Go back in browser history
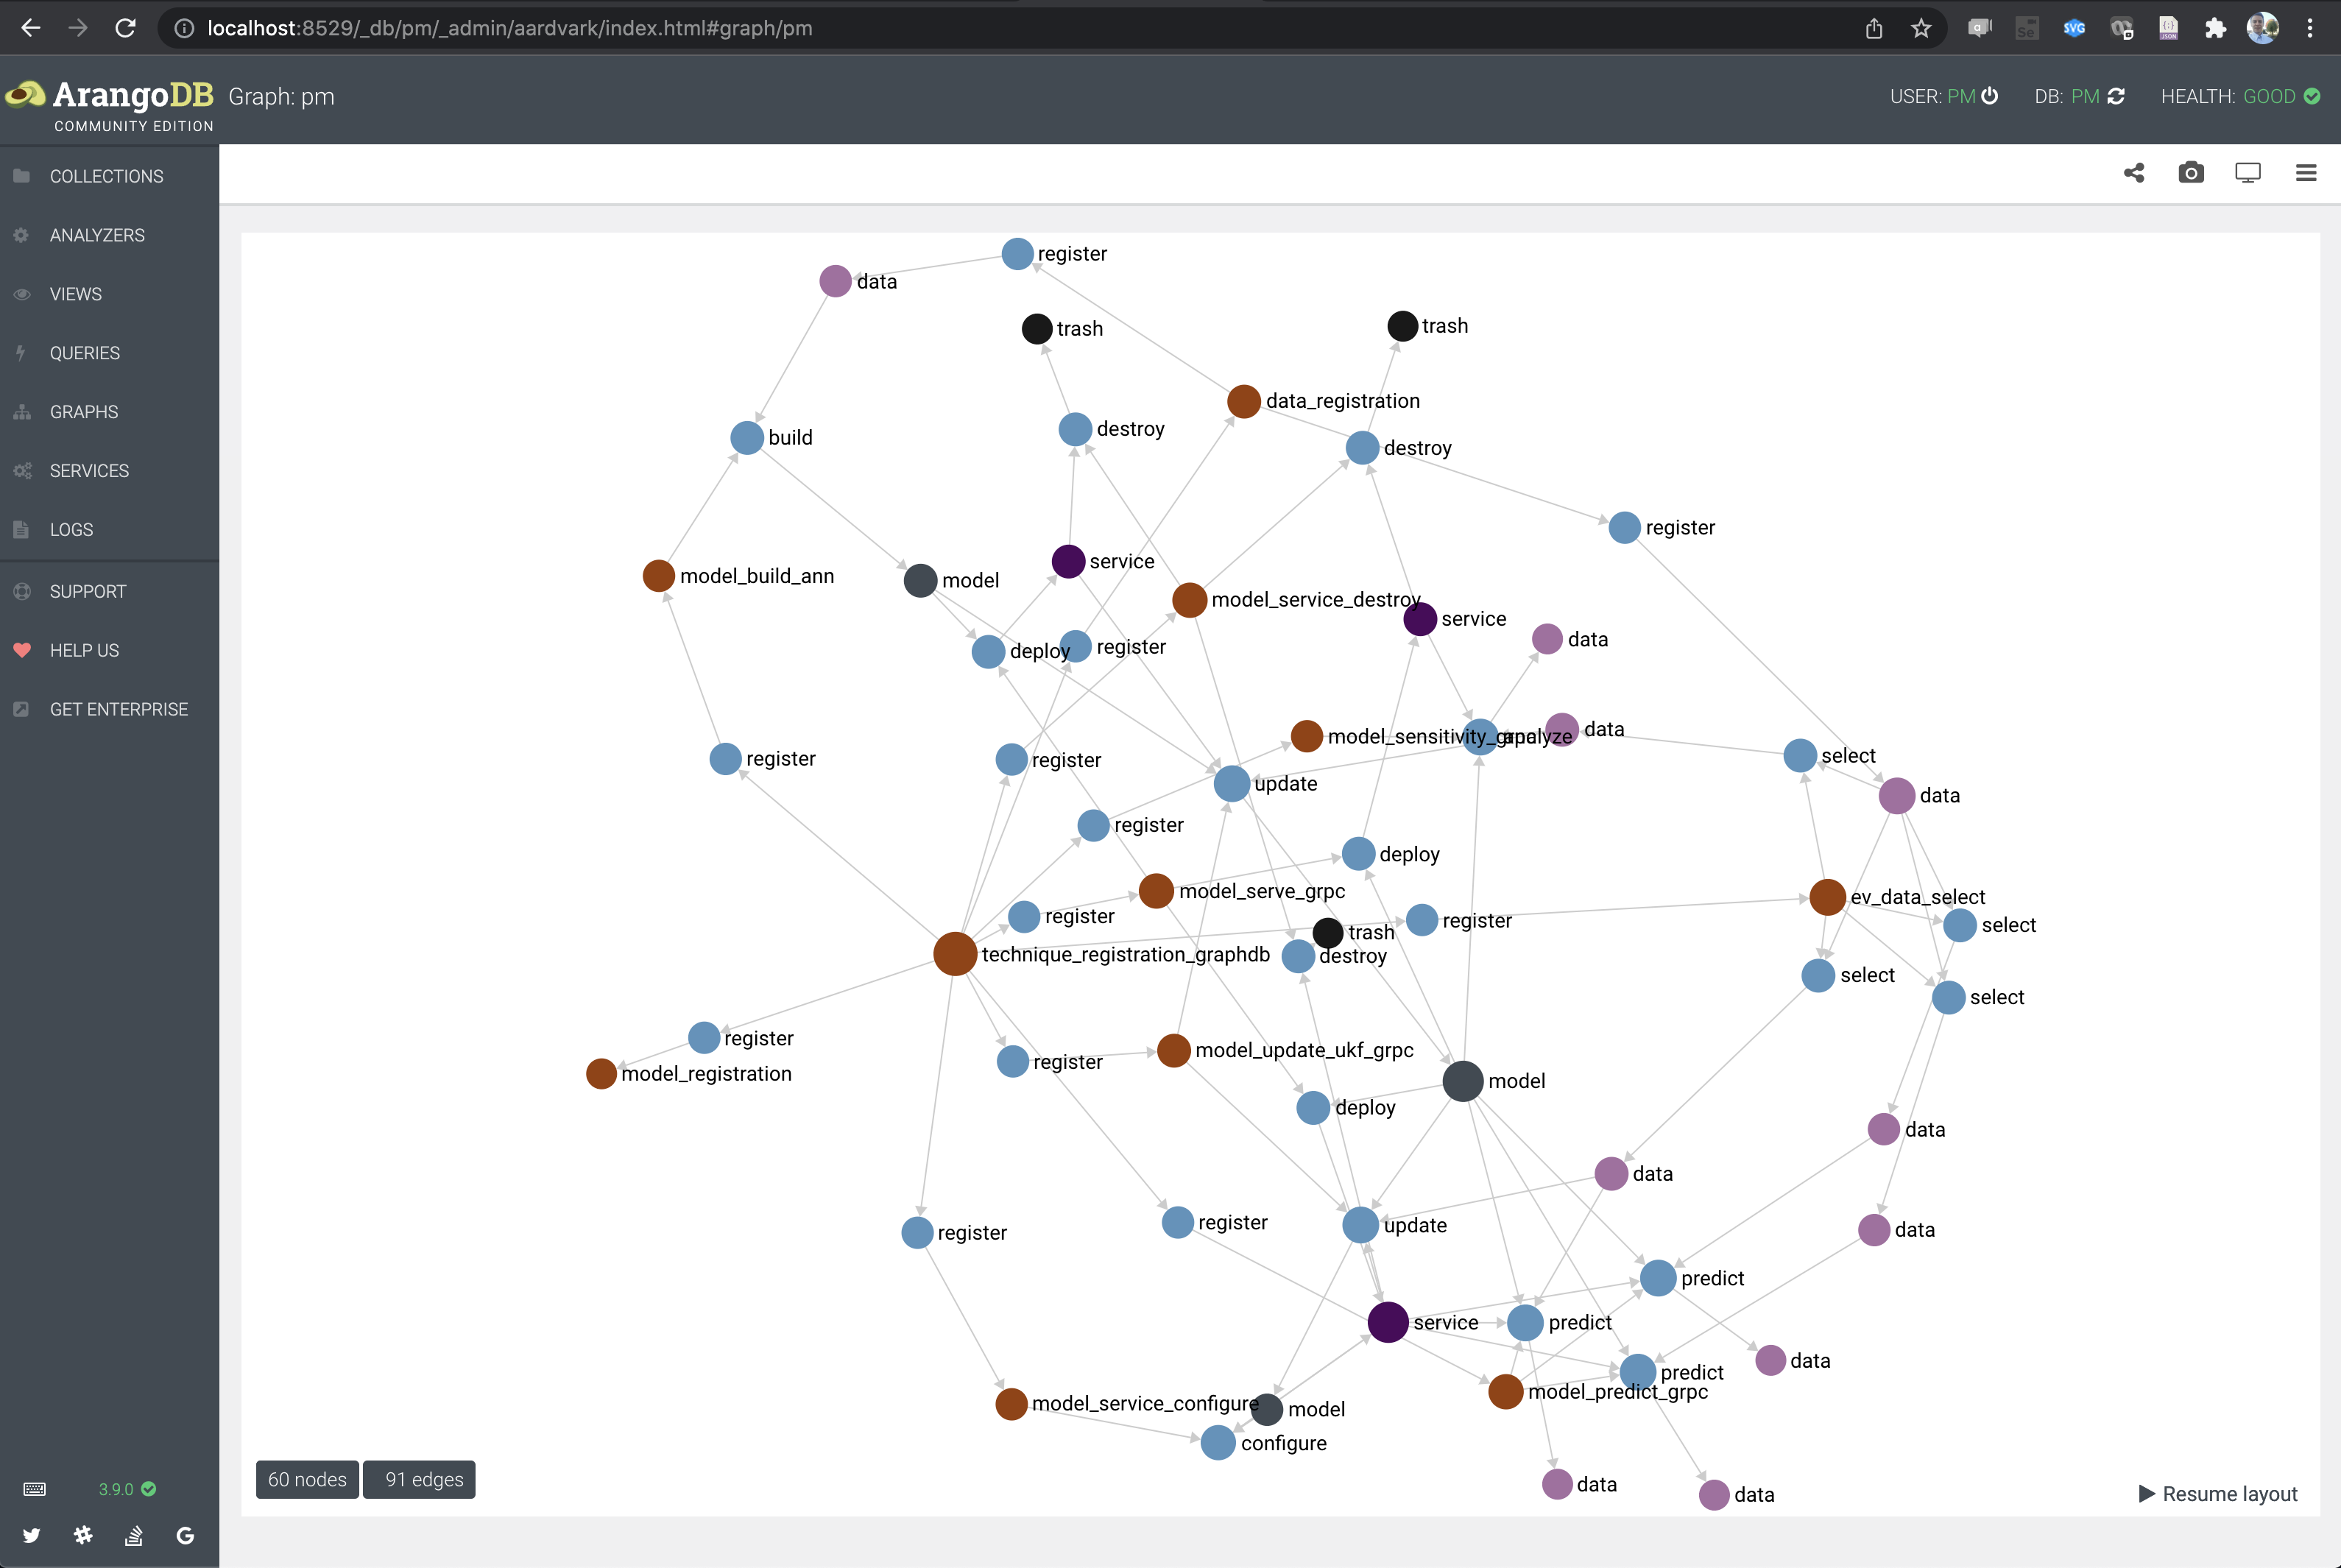This screenshot has width=2341, height=1568. [x=31, y=28]
